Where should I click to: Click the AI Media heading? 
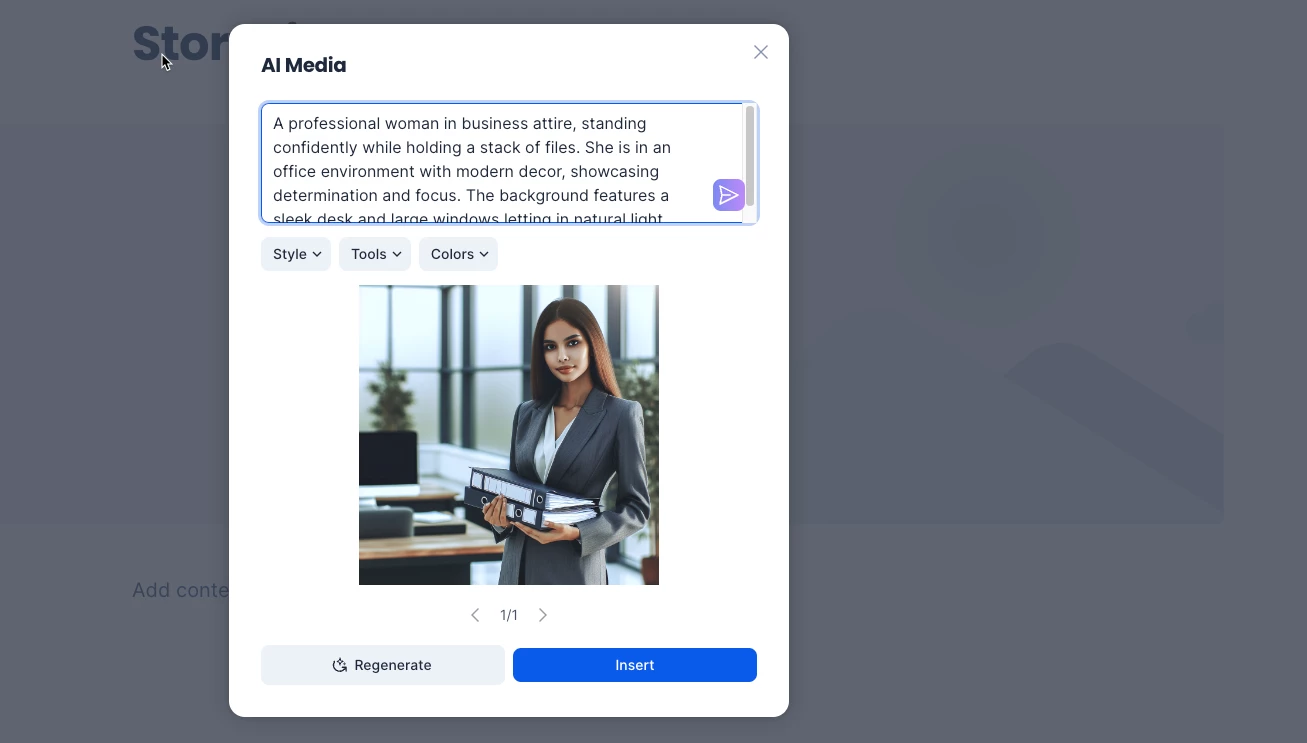(x=304, y=65)
